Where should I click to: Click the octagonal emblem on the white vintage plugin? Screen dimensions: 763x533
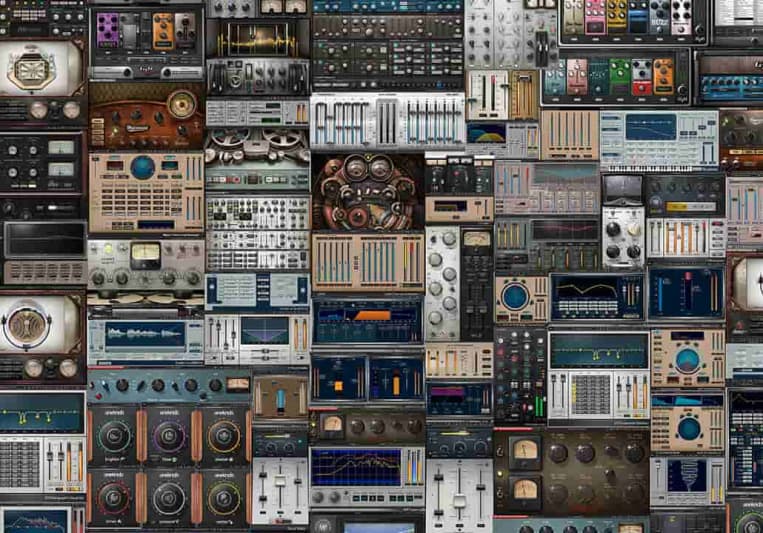[31, 71]
